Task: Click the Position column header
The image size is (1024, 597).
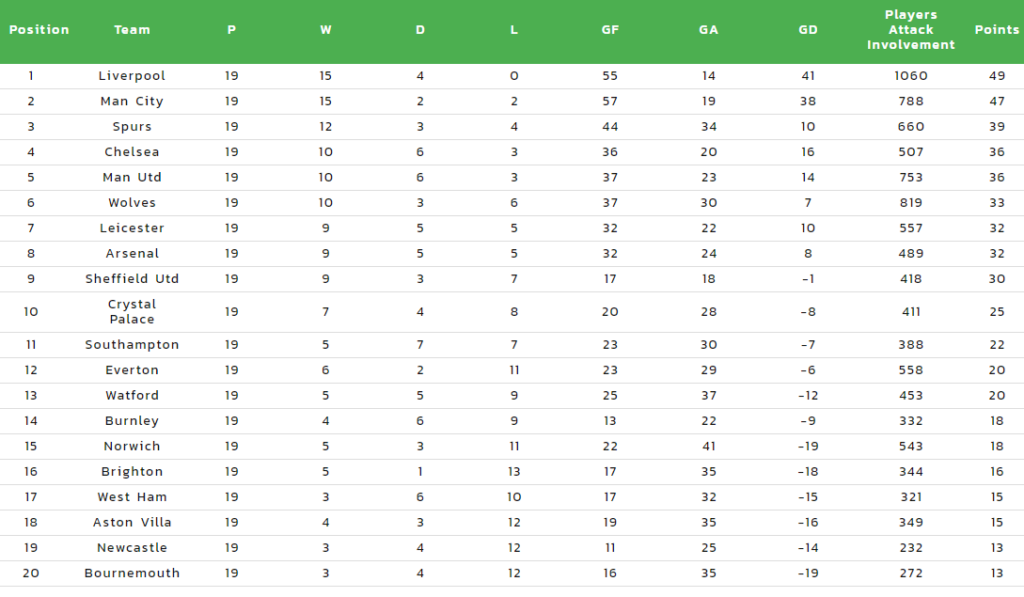Action: coord(39,29)
